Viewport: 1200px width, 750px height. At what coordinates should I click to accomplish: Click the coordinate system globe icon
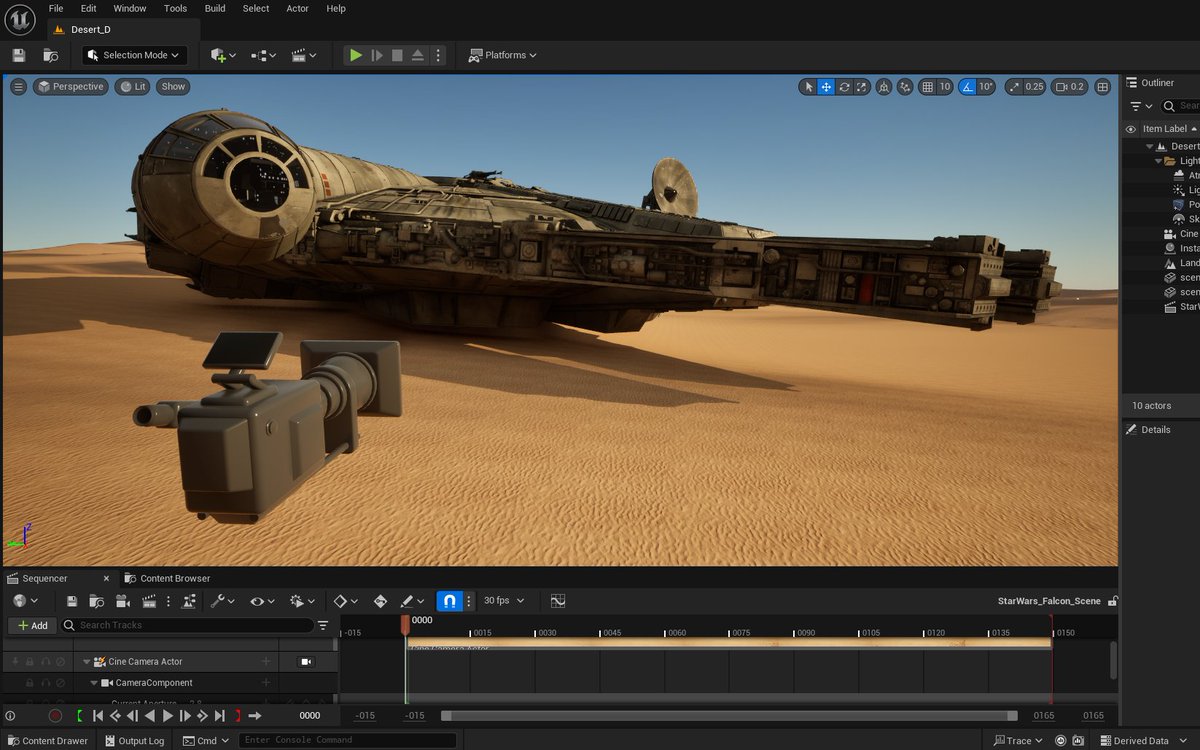point(884,87)
